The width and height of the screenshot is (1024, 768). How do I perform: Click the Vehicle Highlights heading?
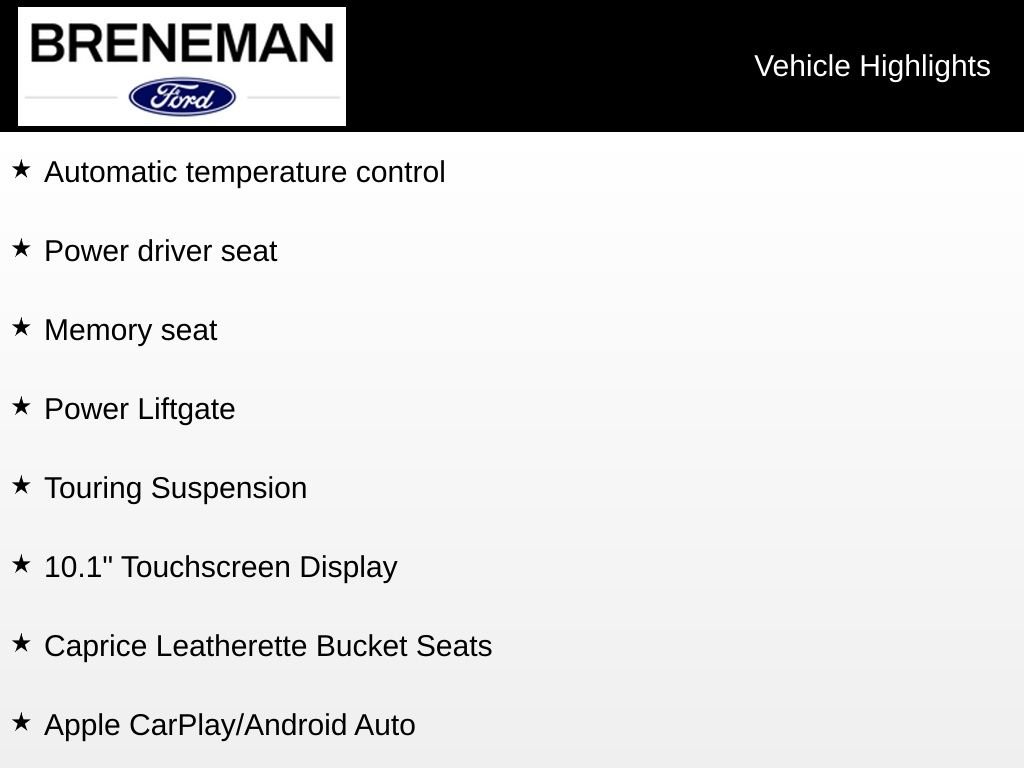(x=872, y=66)
